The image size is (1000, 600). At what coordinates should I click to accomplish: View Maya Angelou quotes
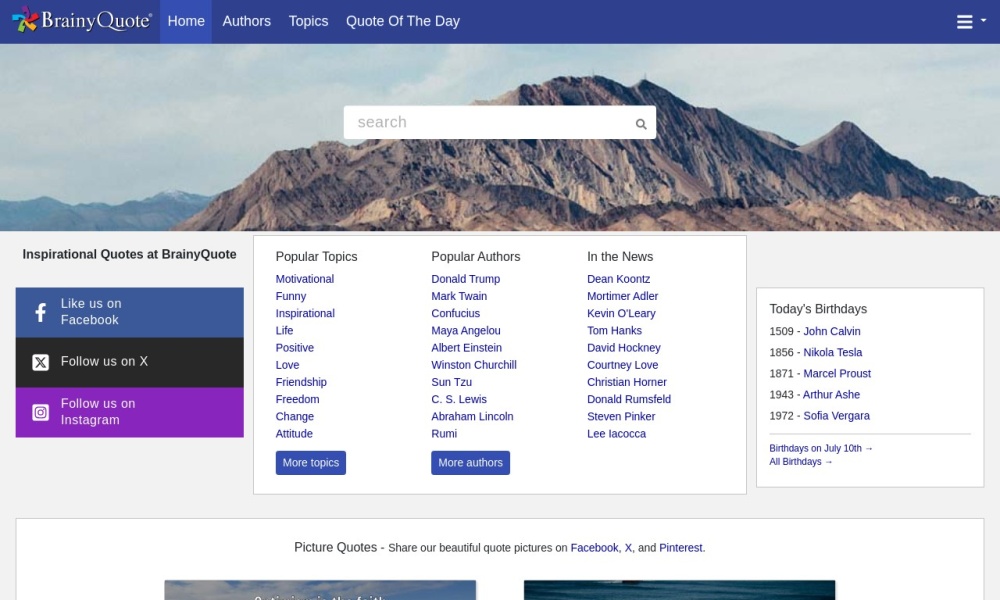pyautogui.click(x=466, y=330)
